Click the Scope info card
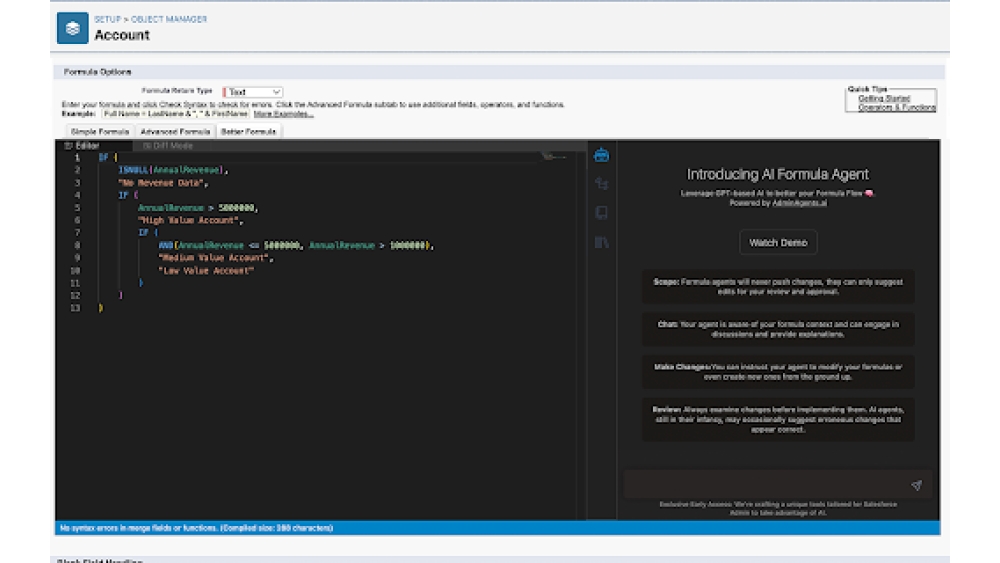The height and width of the screenshot is (563, 1000). 778,287
